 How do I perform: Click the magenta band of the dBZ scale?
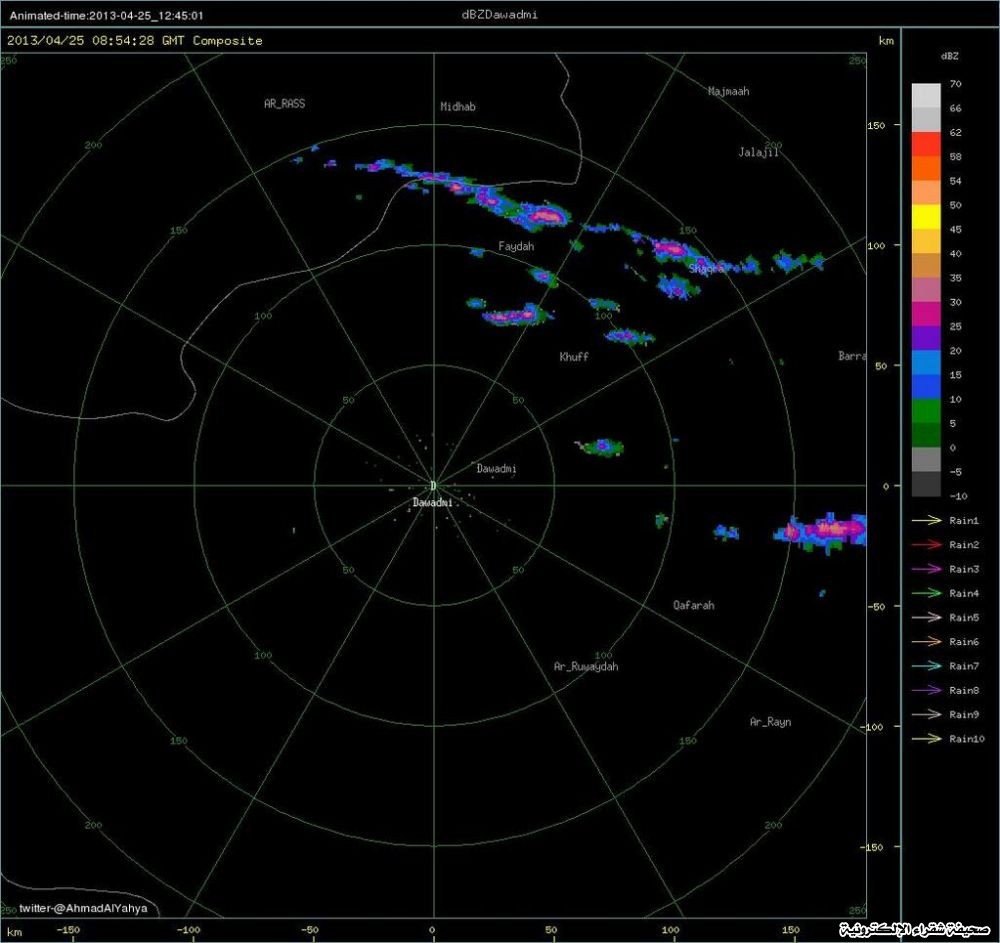[x=926, y=314]
